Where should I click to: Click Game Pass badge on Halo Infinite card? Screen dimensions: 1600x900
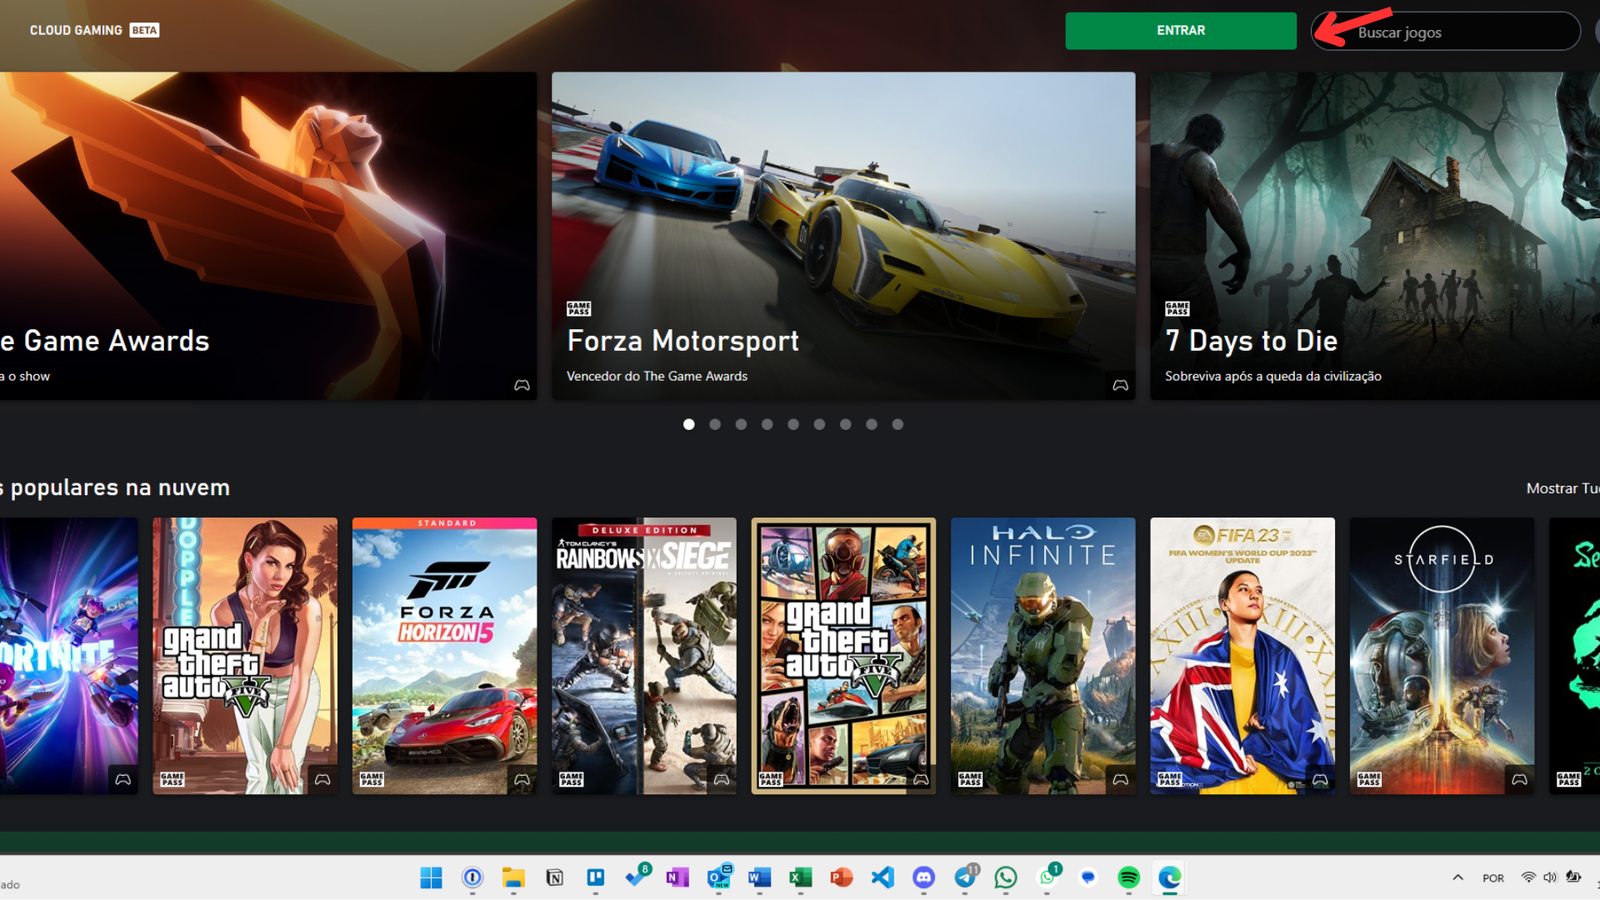(970, 779)
